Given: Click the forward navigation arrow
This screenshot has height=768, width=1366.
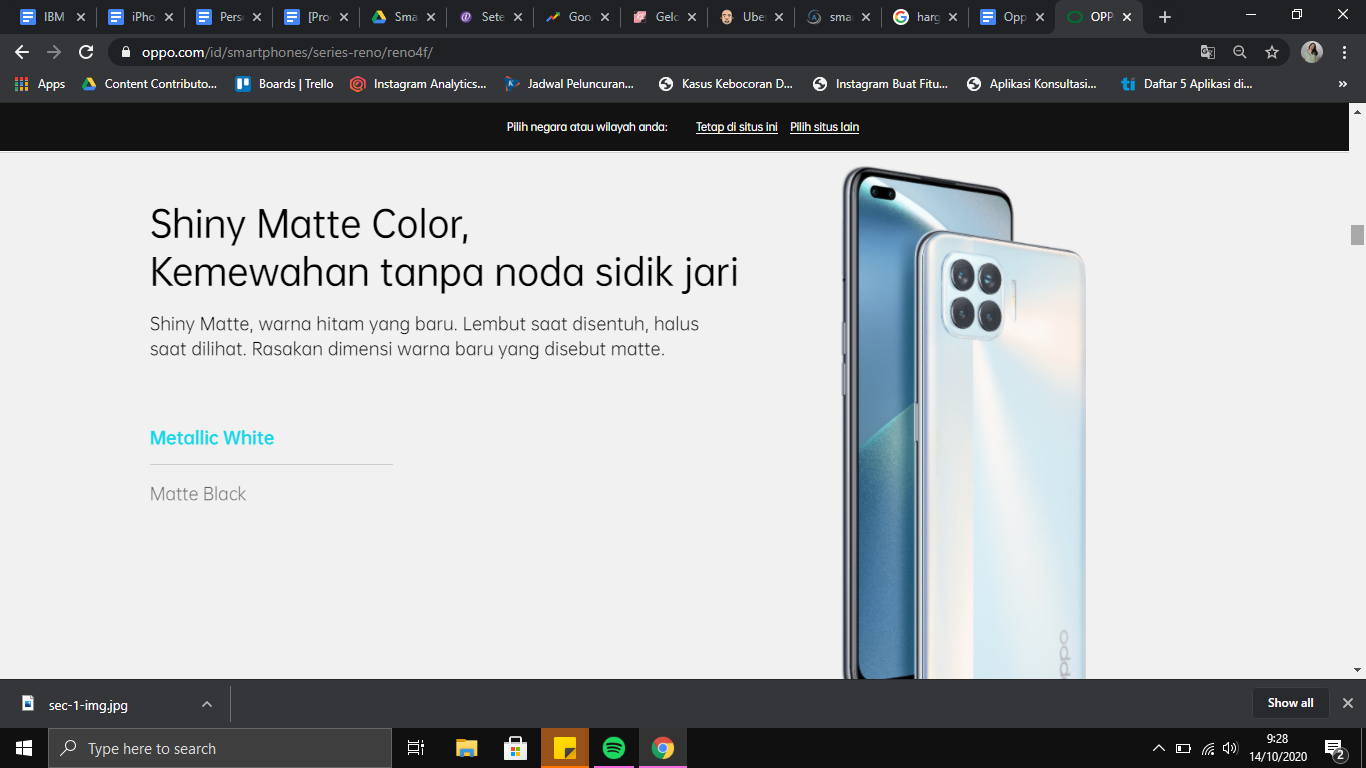Looking at the screenshot, I should [x=54, y=52].
